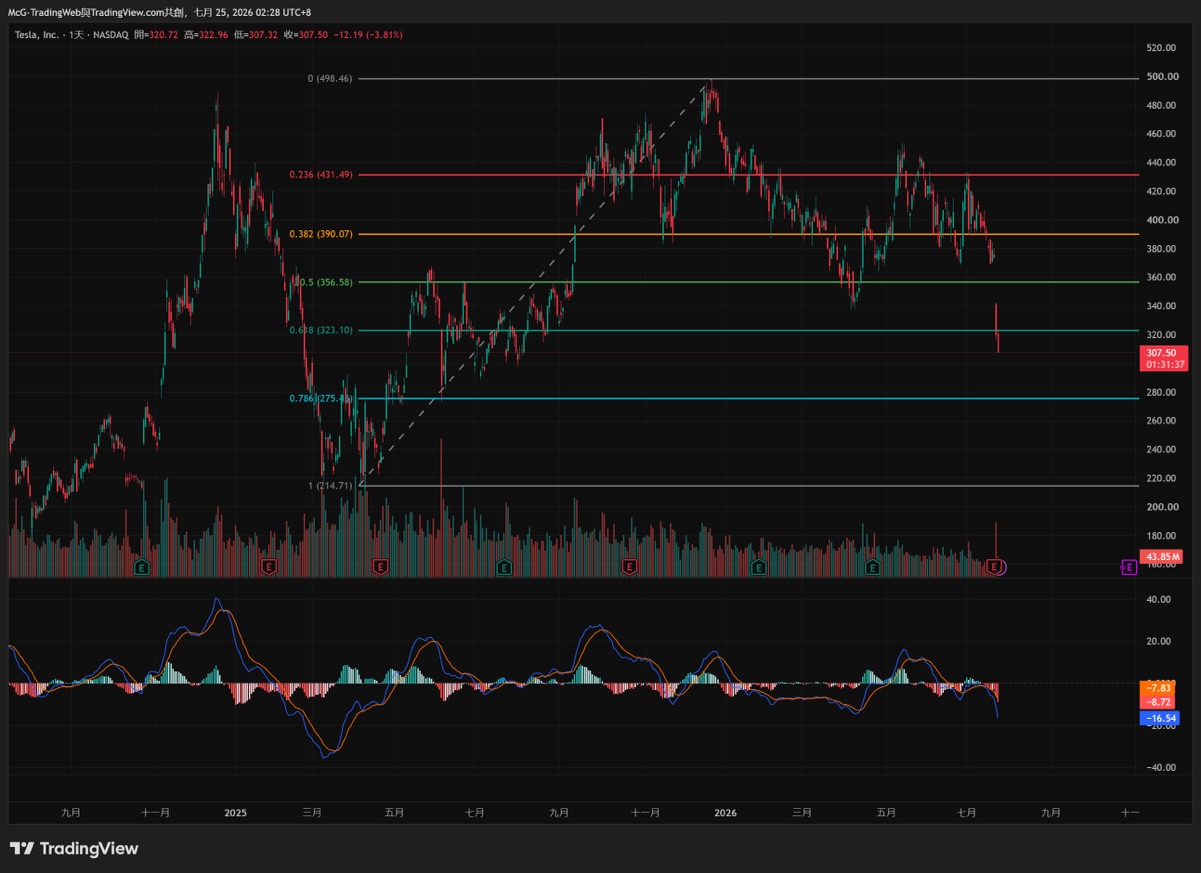
Task: Click the 360.00 price axis label
Action: [x=1160, y=278]
